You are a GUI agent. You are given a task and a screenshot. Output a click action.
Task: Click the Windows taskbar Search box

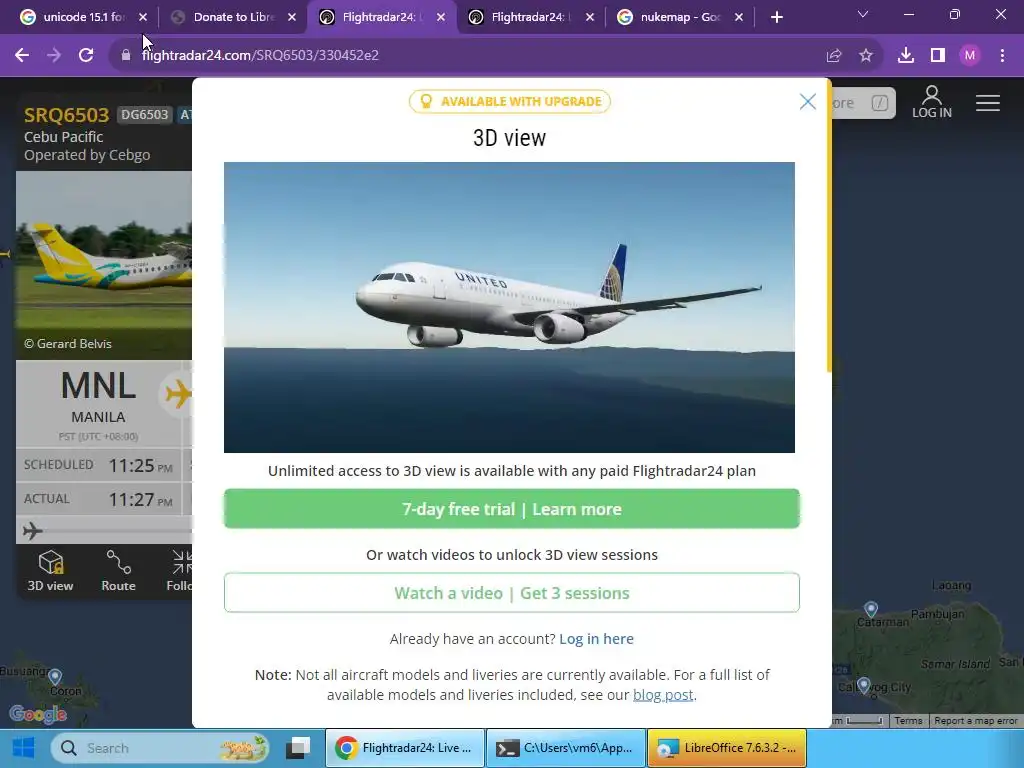[x=160, y=748]
